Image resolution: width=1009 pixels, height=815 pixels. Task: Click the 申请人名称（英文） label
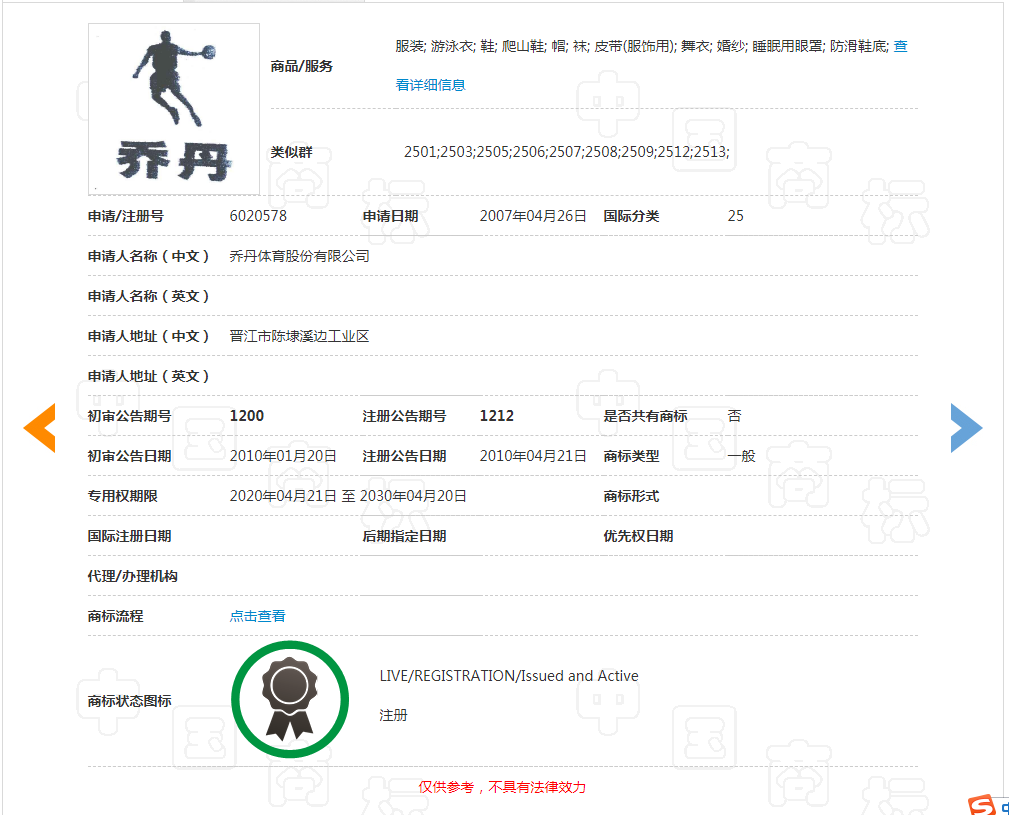149,296
